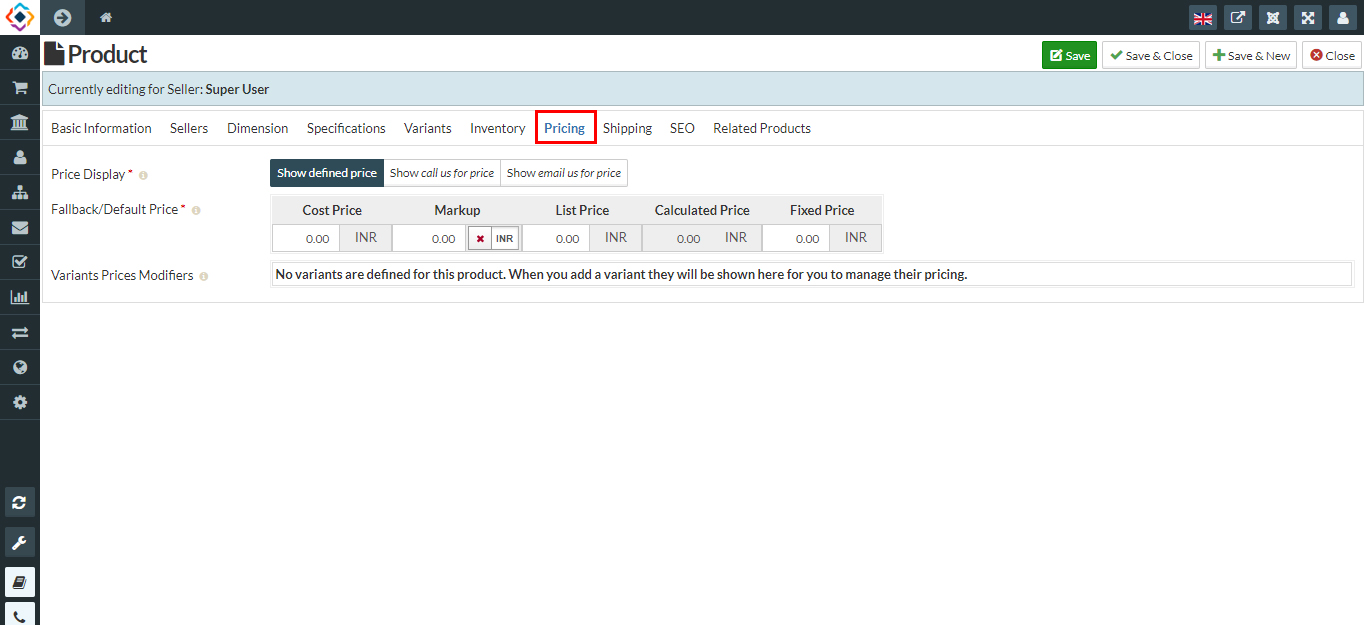Open the Dashboard speedometer icon
The width and height of the screenshot is (1364, 625).
coord(20,52)
